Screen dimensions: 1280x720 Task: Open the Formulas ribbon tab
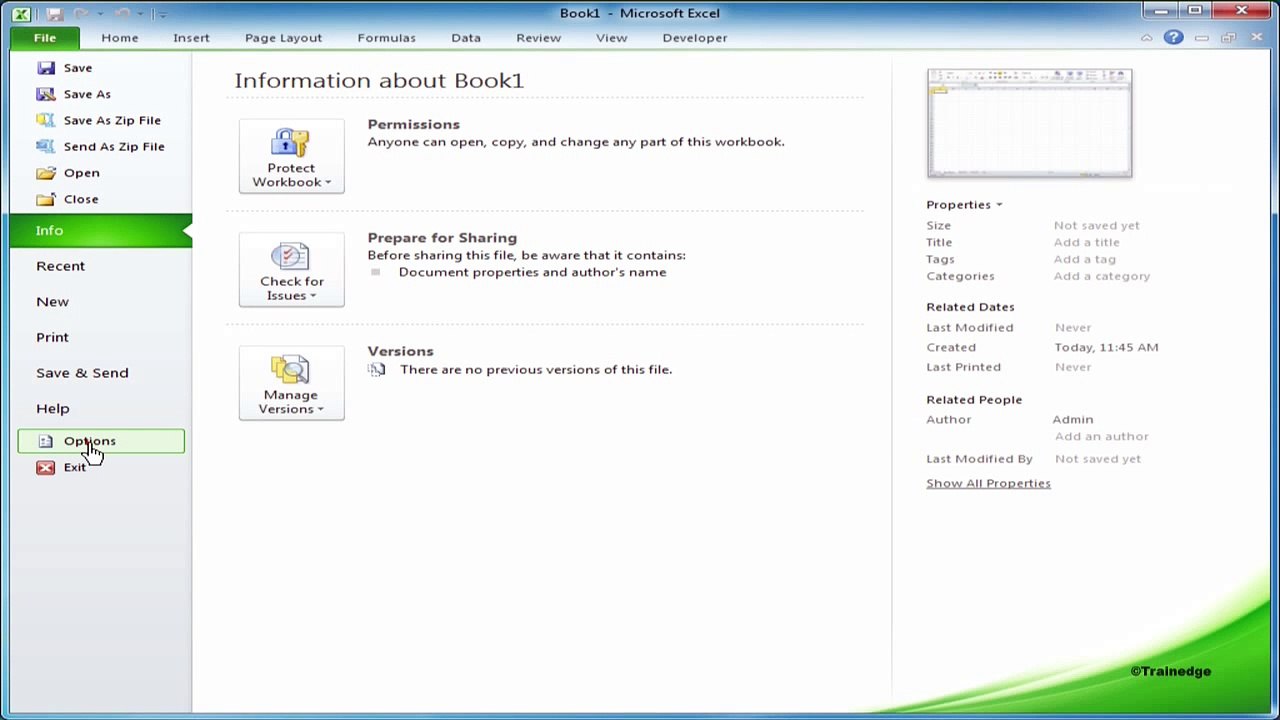tap(386, 38)
